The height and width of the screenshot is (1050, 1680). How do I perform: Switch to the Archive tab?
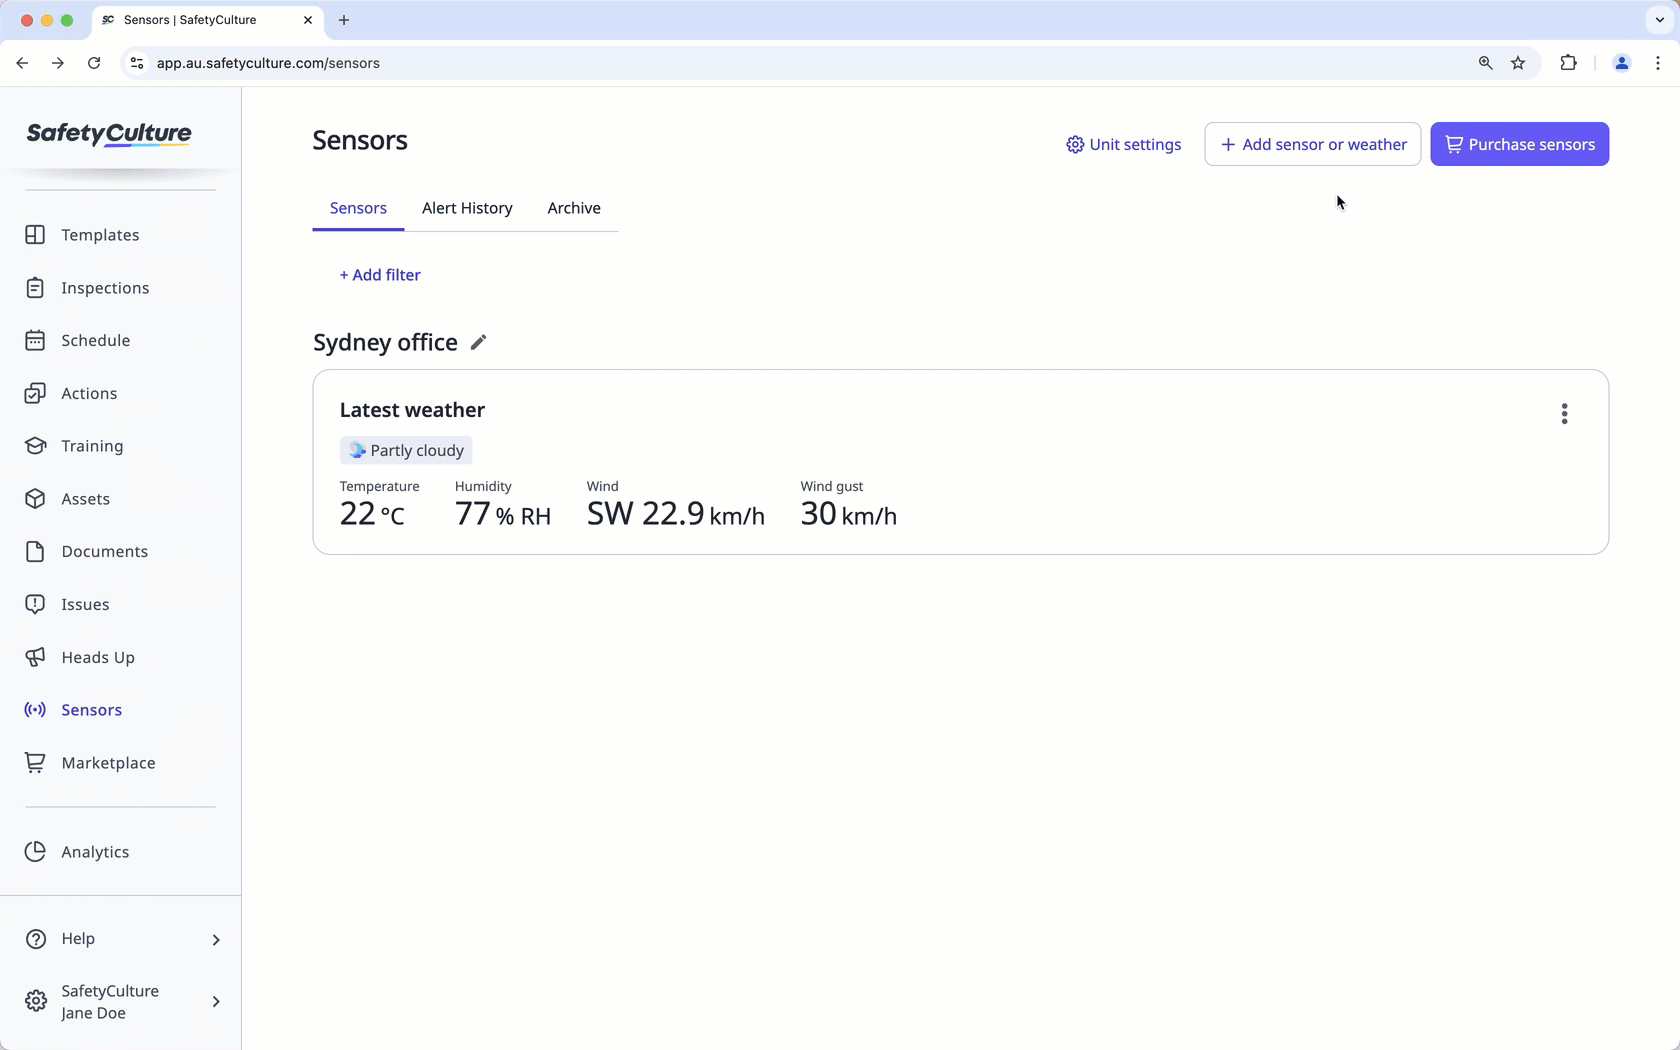click(x=574, y=208)
